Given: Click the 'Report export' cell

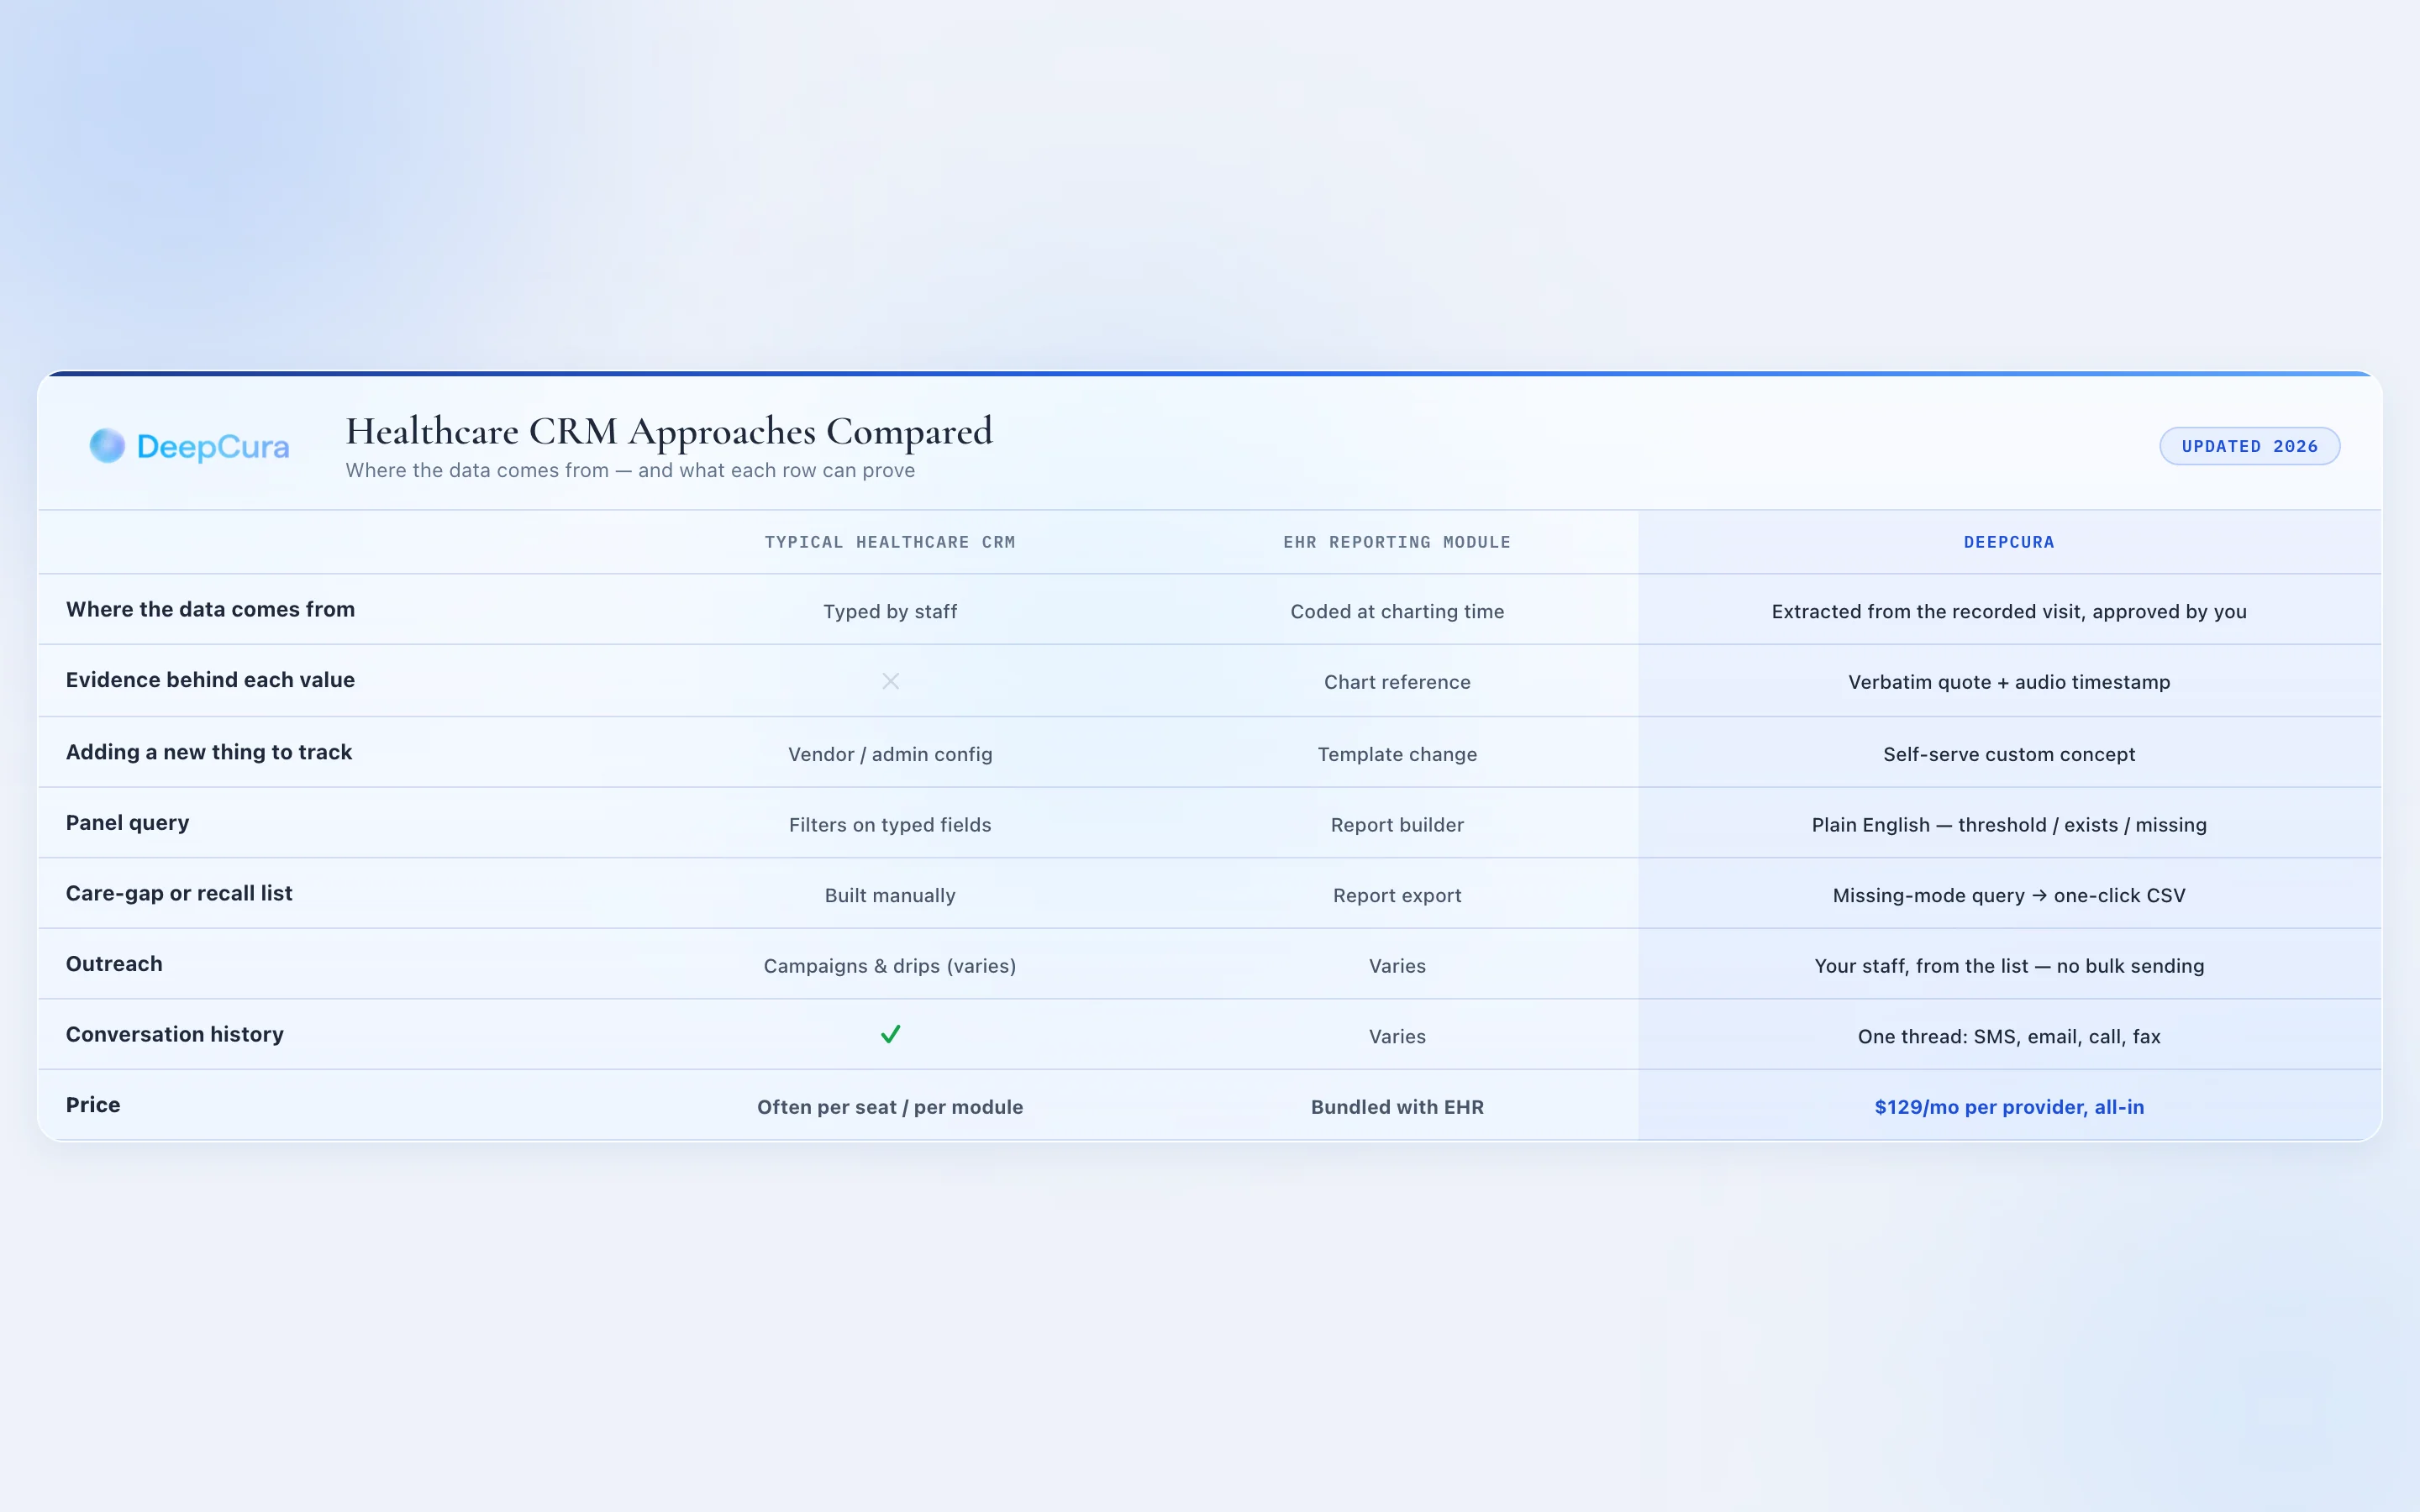Looking at the screenshot, I should pyautogui.click(x=1397, y=895).
